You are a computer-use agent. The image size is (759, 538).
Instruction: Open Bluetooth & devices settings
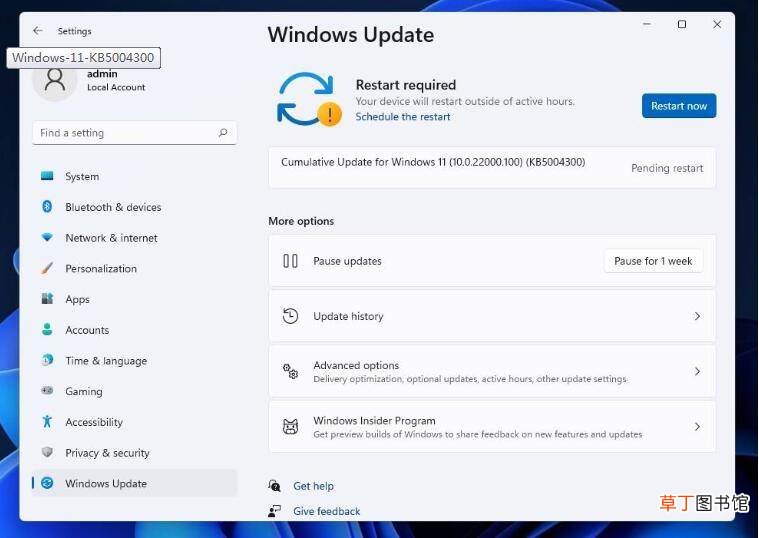(135, 207)
